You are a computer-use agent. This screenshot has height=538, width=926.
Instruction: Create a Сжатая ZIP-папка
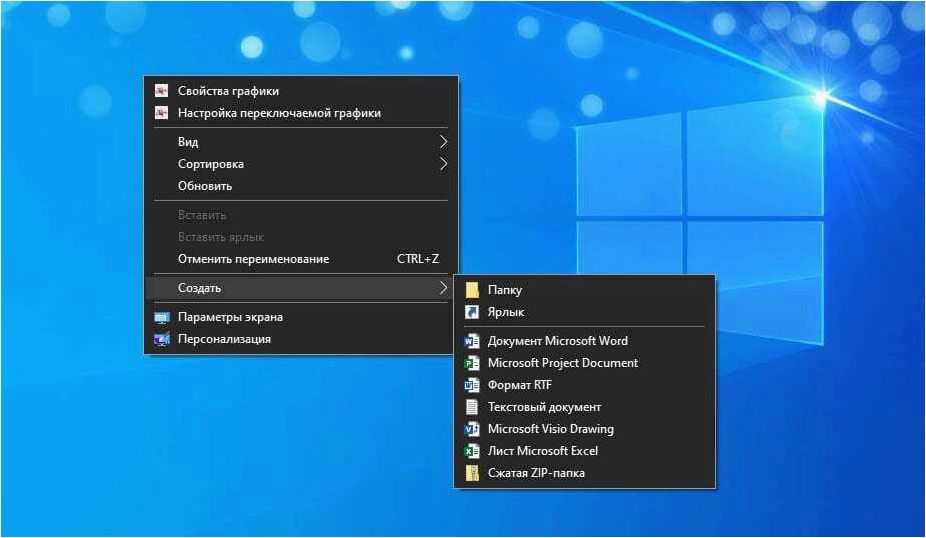tap(585, 473)
